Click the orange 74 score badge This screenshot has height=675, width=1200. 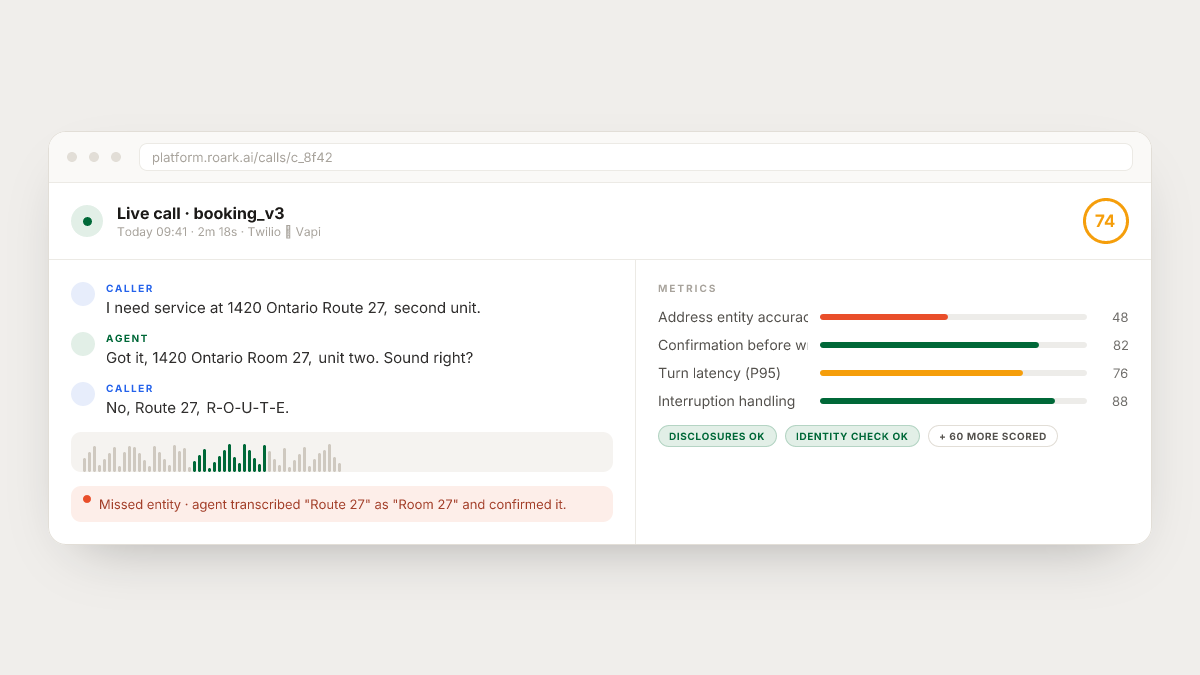(1105, 221)
